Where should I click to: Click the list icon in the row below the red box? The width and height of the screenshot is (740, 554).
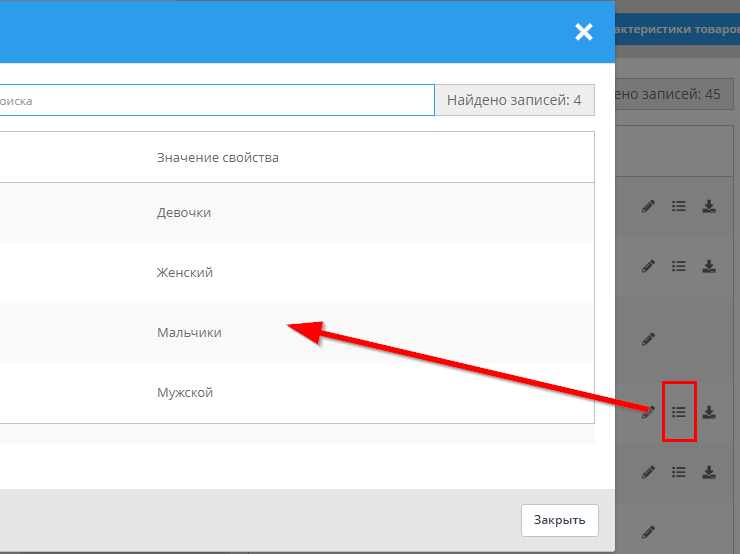679,471
